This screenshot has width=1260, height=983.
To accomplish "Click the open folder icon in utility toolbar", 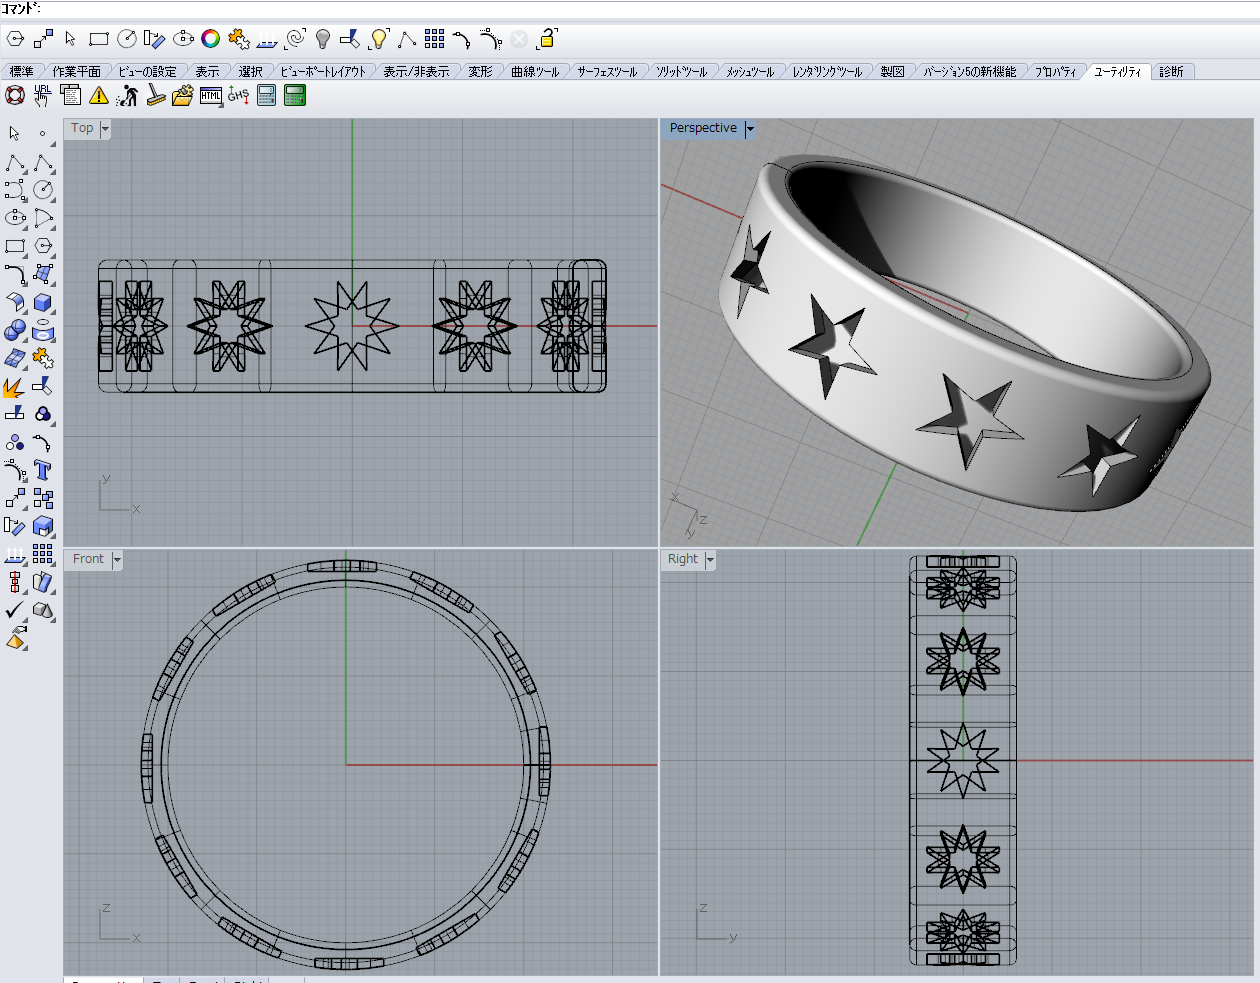I will [183, 95].
